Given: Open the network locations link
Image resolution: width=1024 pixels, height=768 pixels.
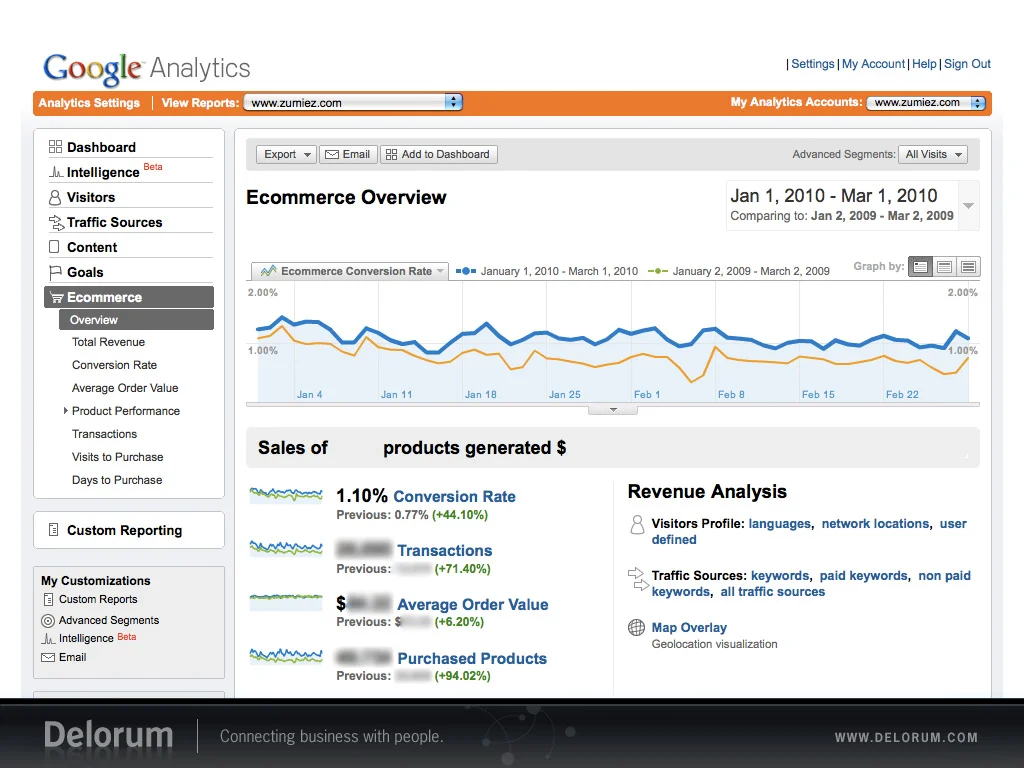Looking at the screenshot, I should (x=875, y=524).
